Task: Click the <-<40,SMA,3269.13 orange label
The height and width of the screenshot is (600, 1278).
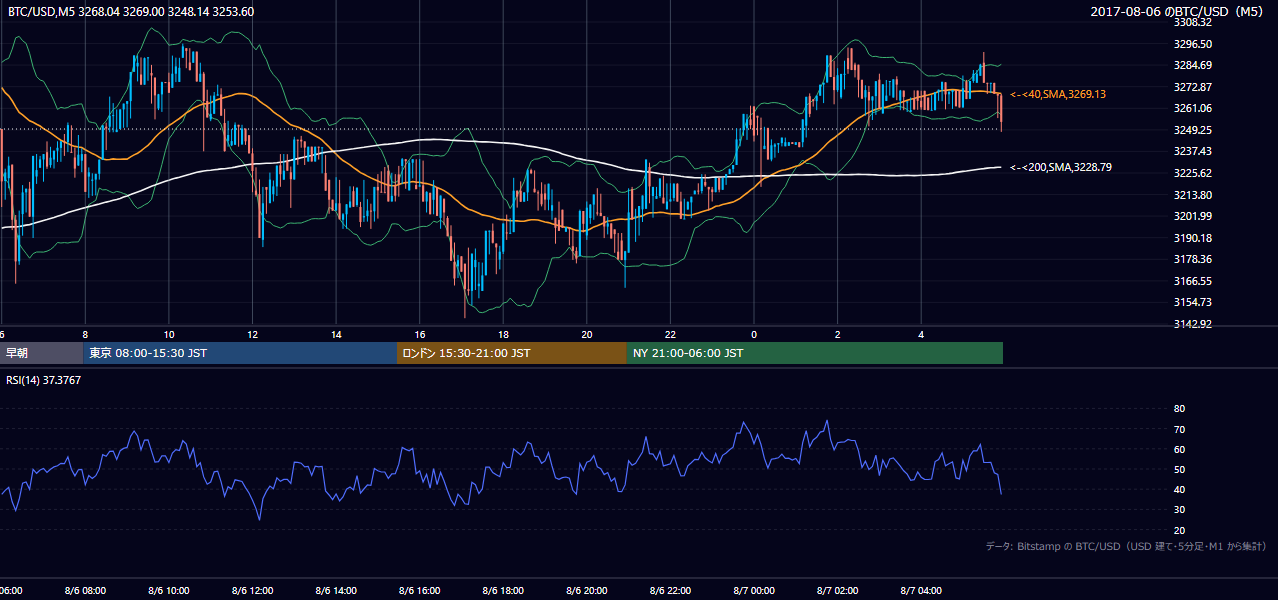Action: click(1058, 94)
